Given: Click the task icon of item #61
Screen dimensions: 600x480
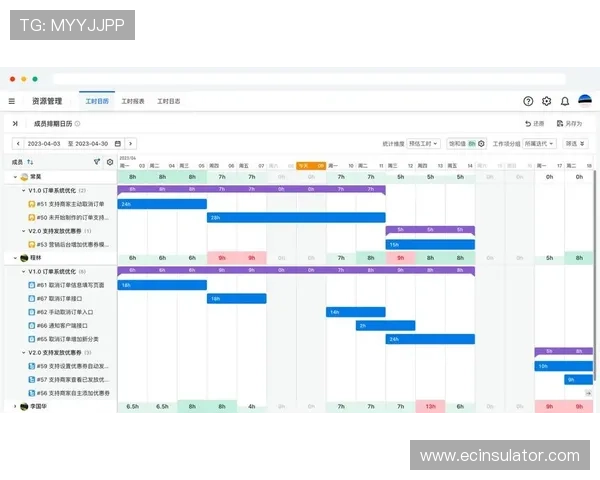Looking at the screenshot, I should [x=32, y=285].
